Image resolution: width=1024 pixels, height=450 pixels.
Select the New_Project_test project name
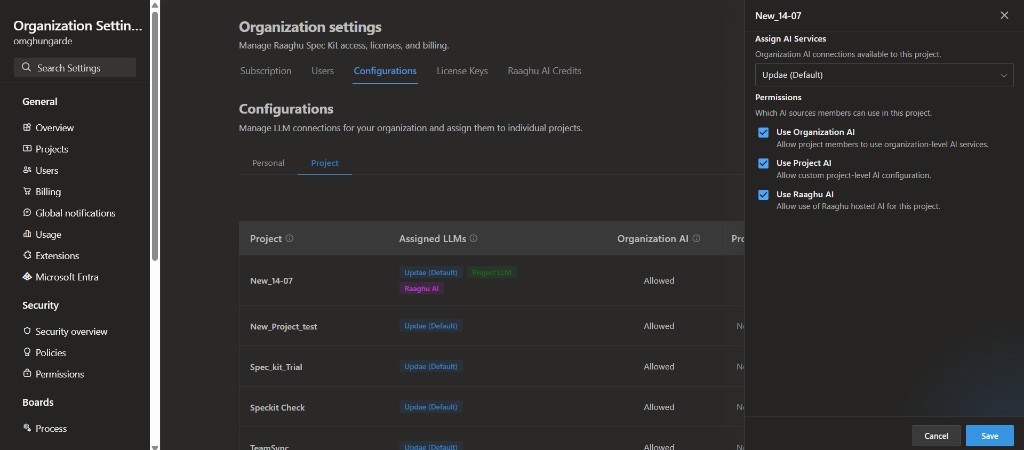(283, 326)
